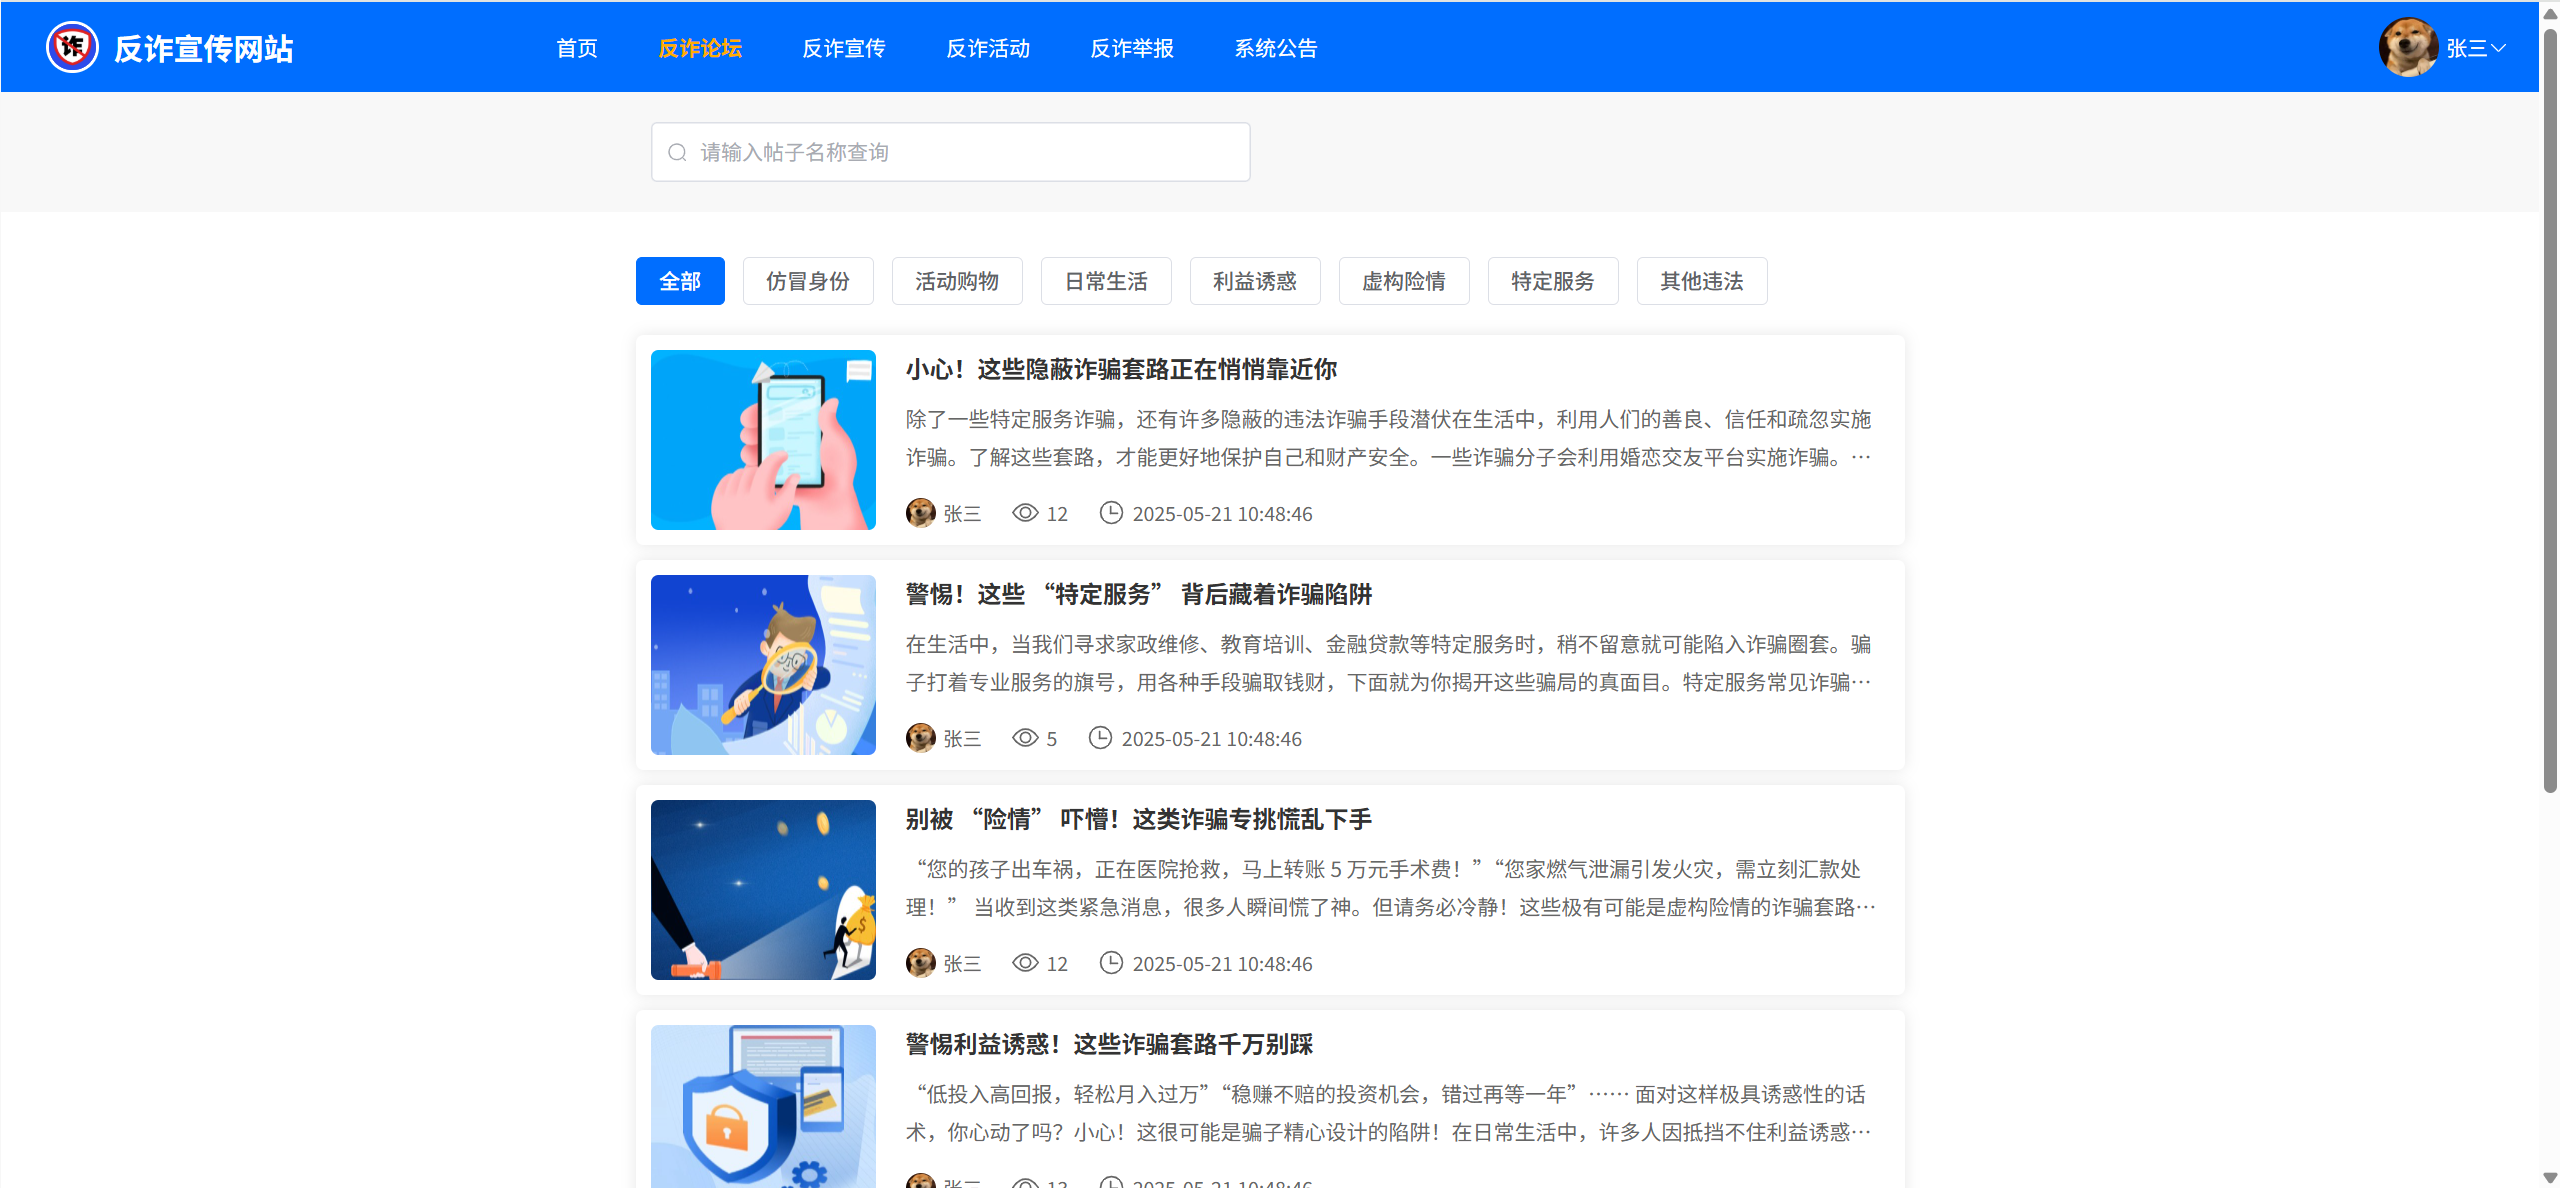Click the anti-fraud site logo icon
2560x1188 pixels.
72,47
